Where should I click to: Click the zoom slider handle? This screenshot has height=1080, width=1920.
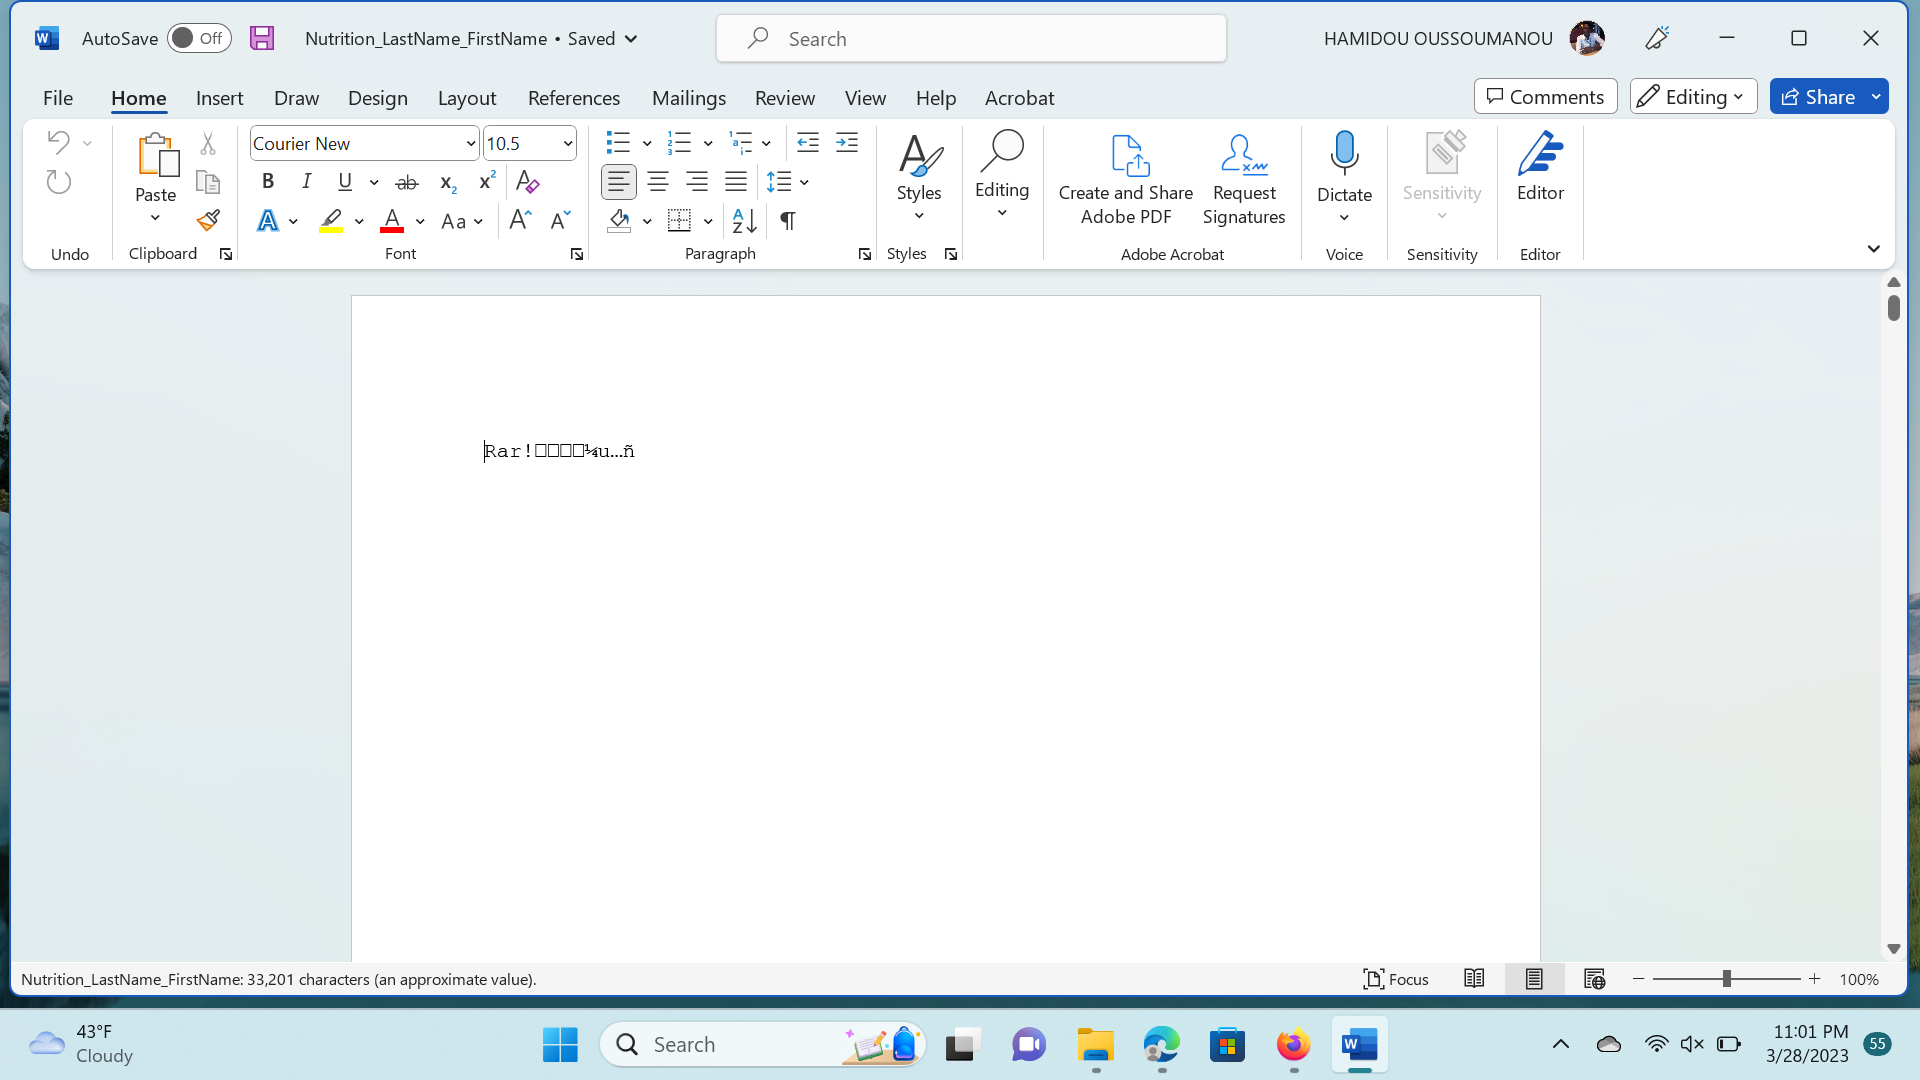1726,979
